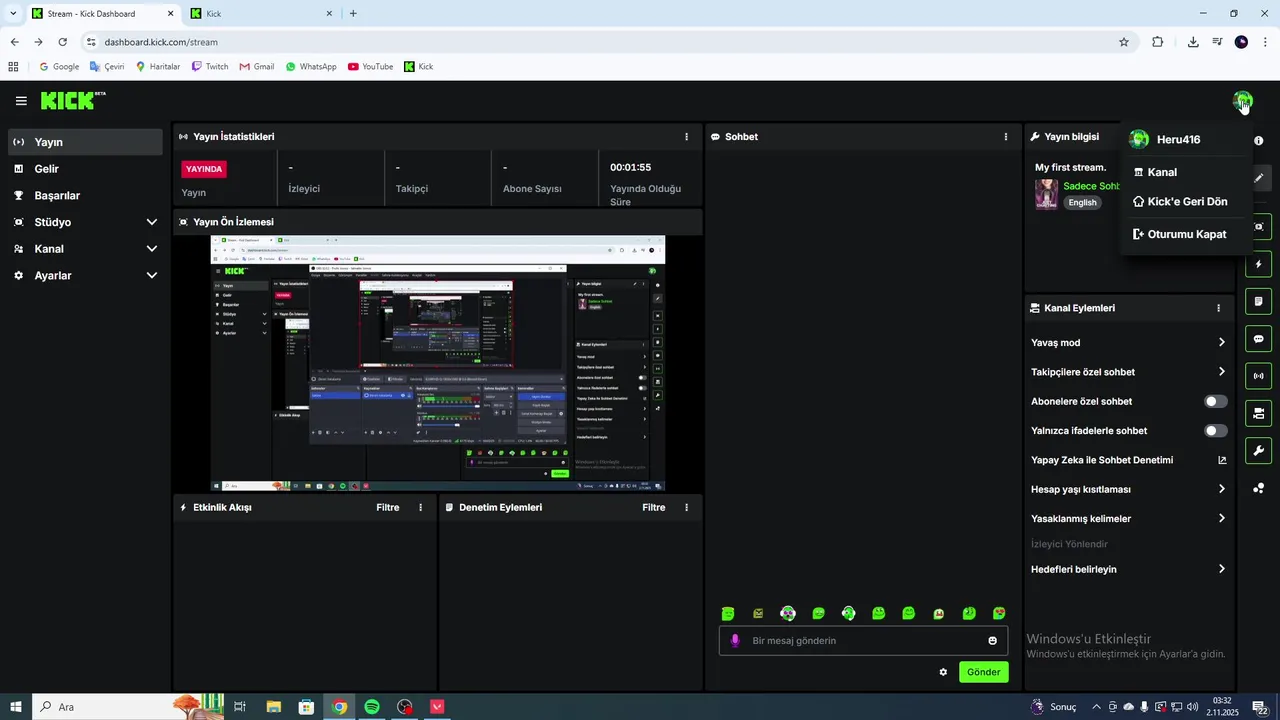Open the YouTube bookmark
Screen dimensions: 1280x720
(x=370, y=67)
